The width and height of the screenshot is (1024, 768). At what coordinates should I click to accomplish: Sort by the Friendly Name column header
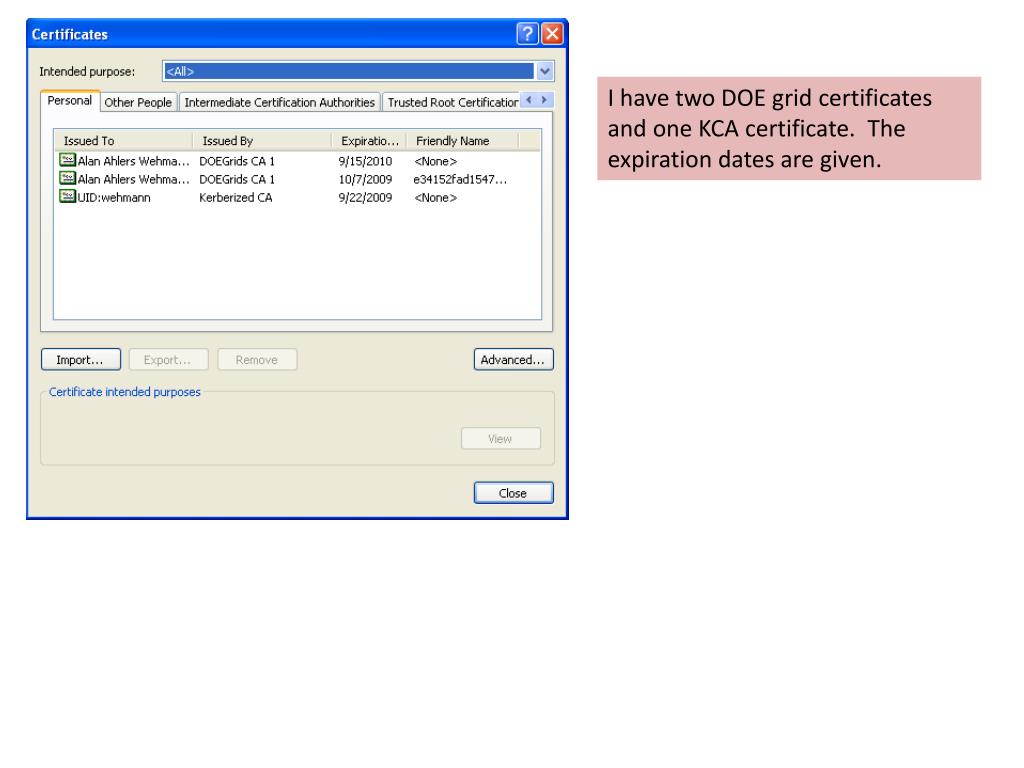462,141
